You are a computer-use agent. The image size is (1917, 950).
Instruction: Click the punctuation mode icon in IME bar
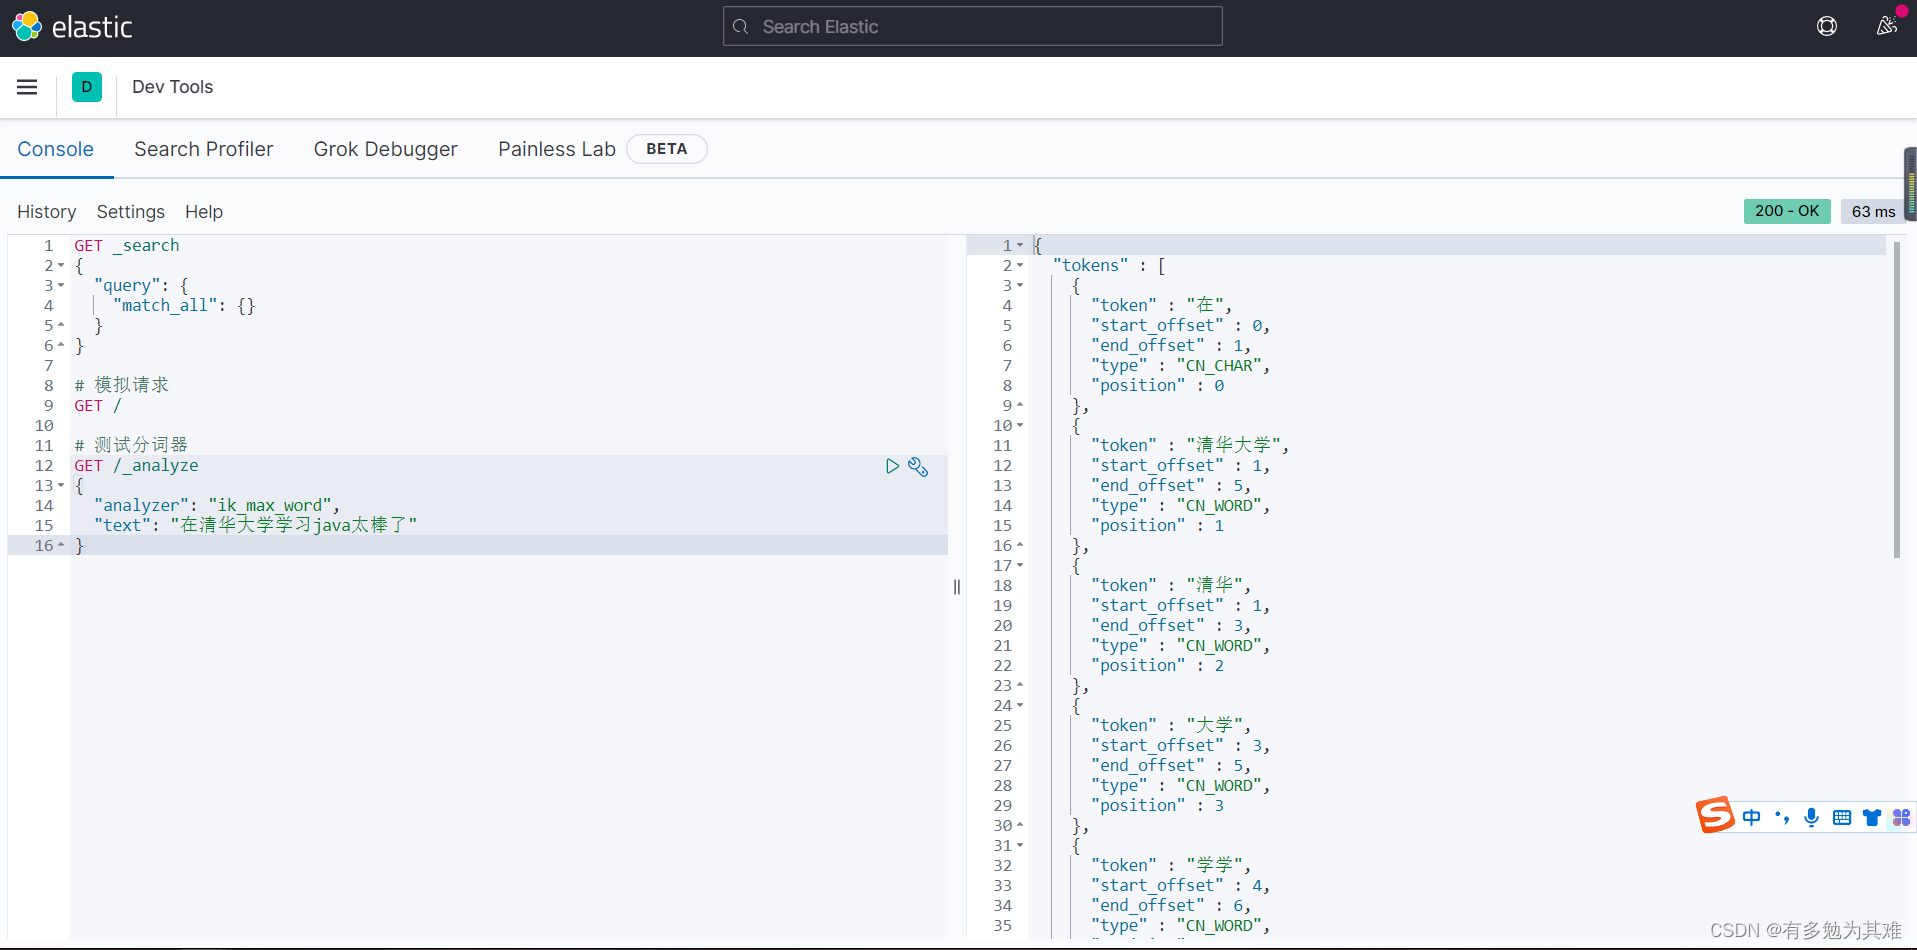point(1782,817)
